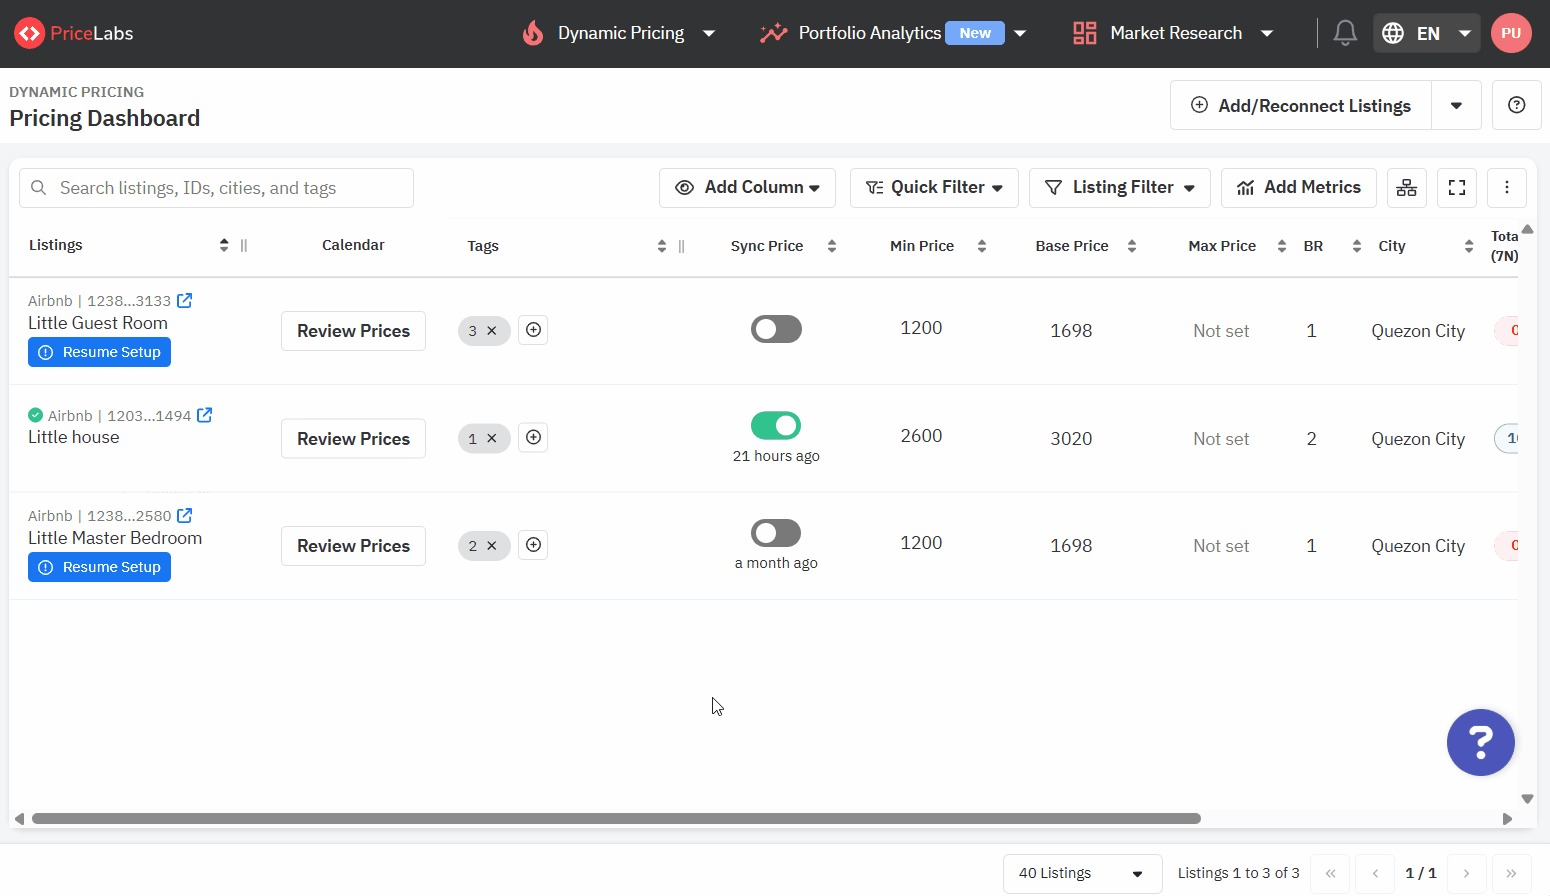Click the PriceLabs logo
This screenshot has width=1550, height=896.
coord(73,33)
